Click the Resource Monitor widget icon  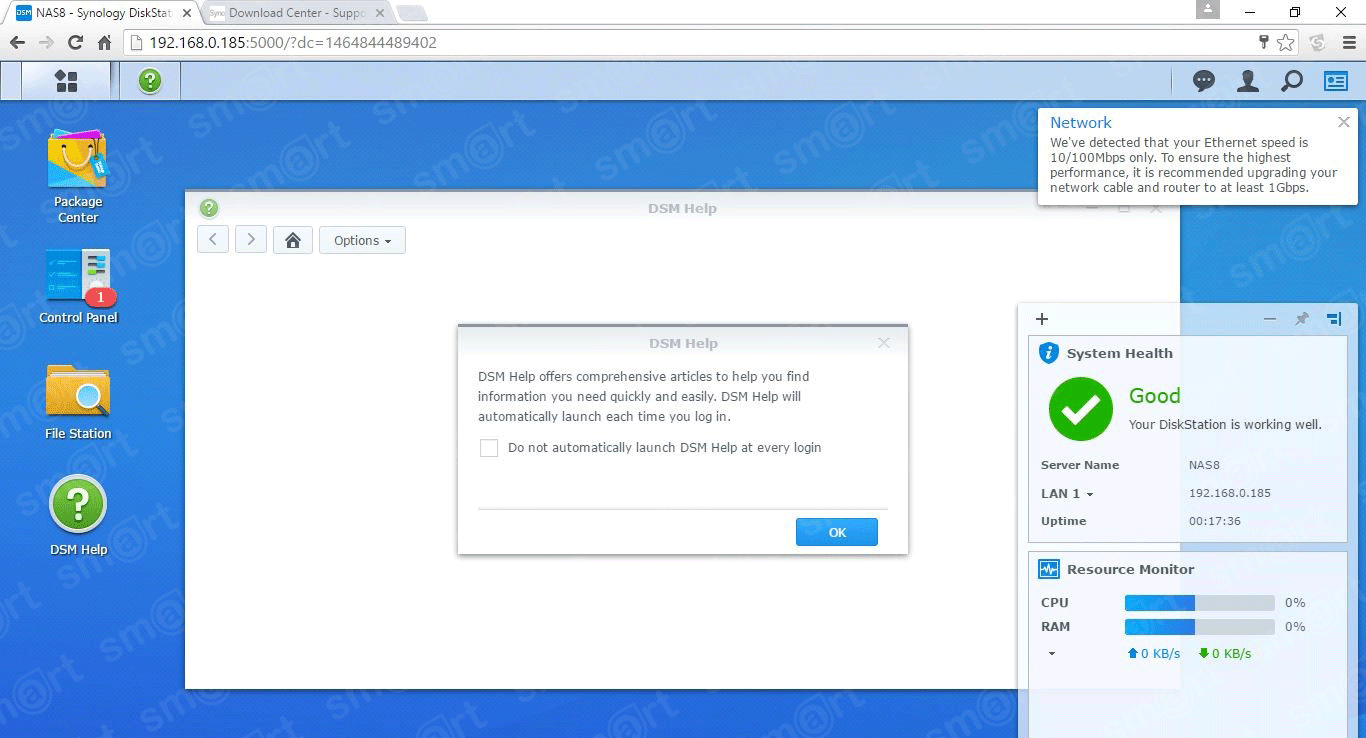pyautogui.click(x=1048, y=569)
